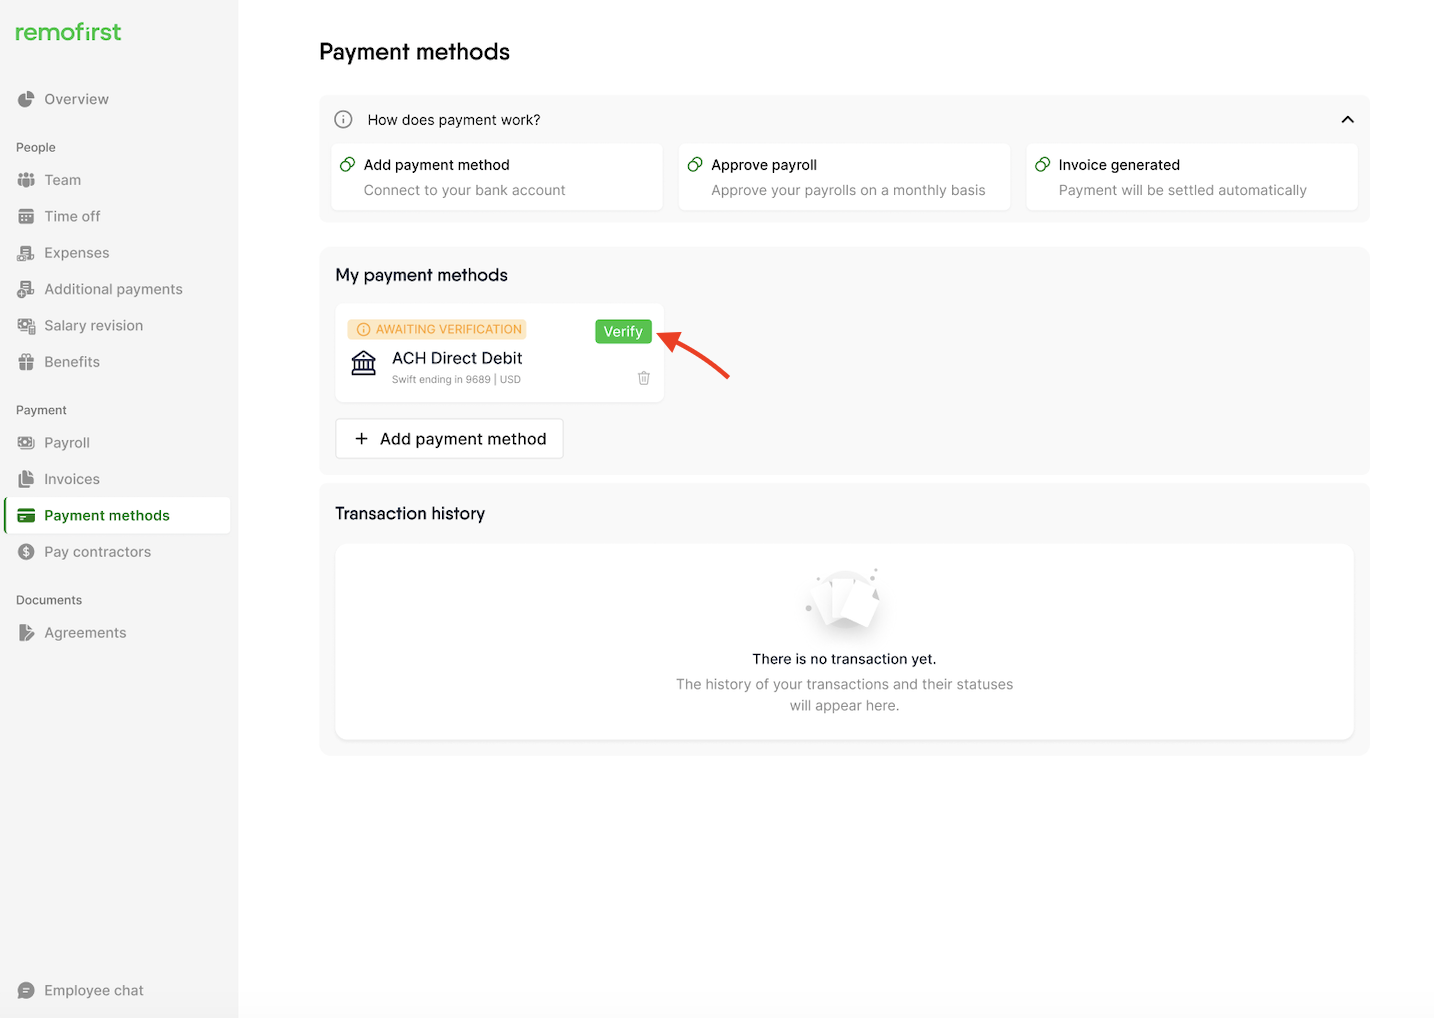Click the info icon beside payment help

pyautogui.click(x=343, y=120)
